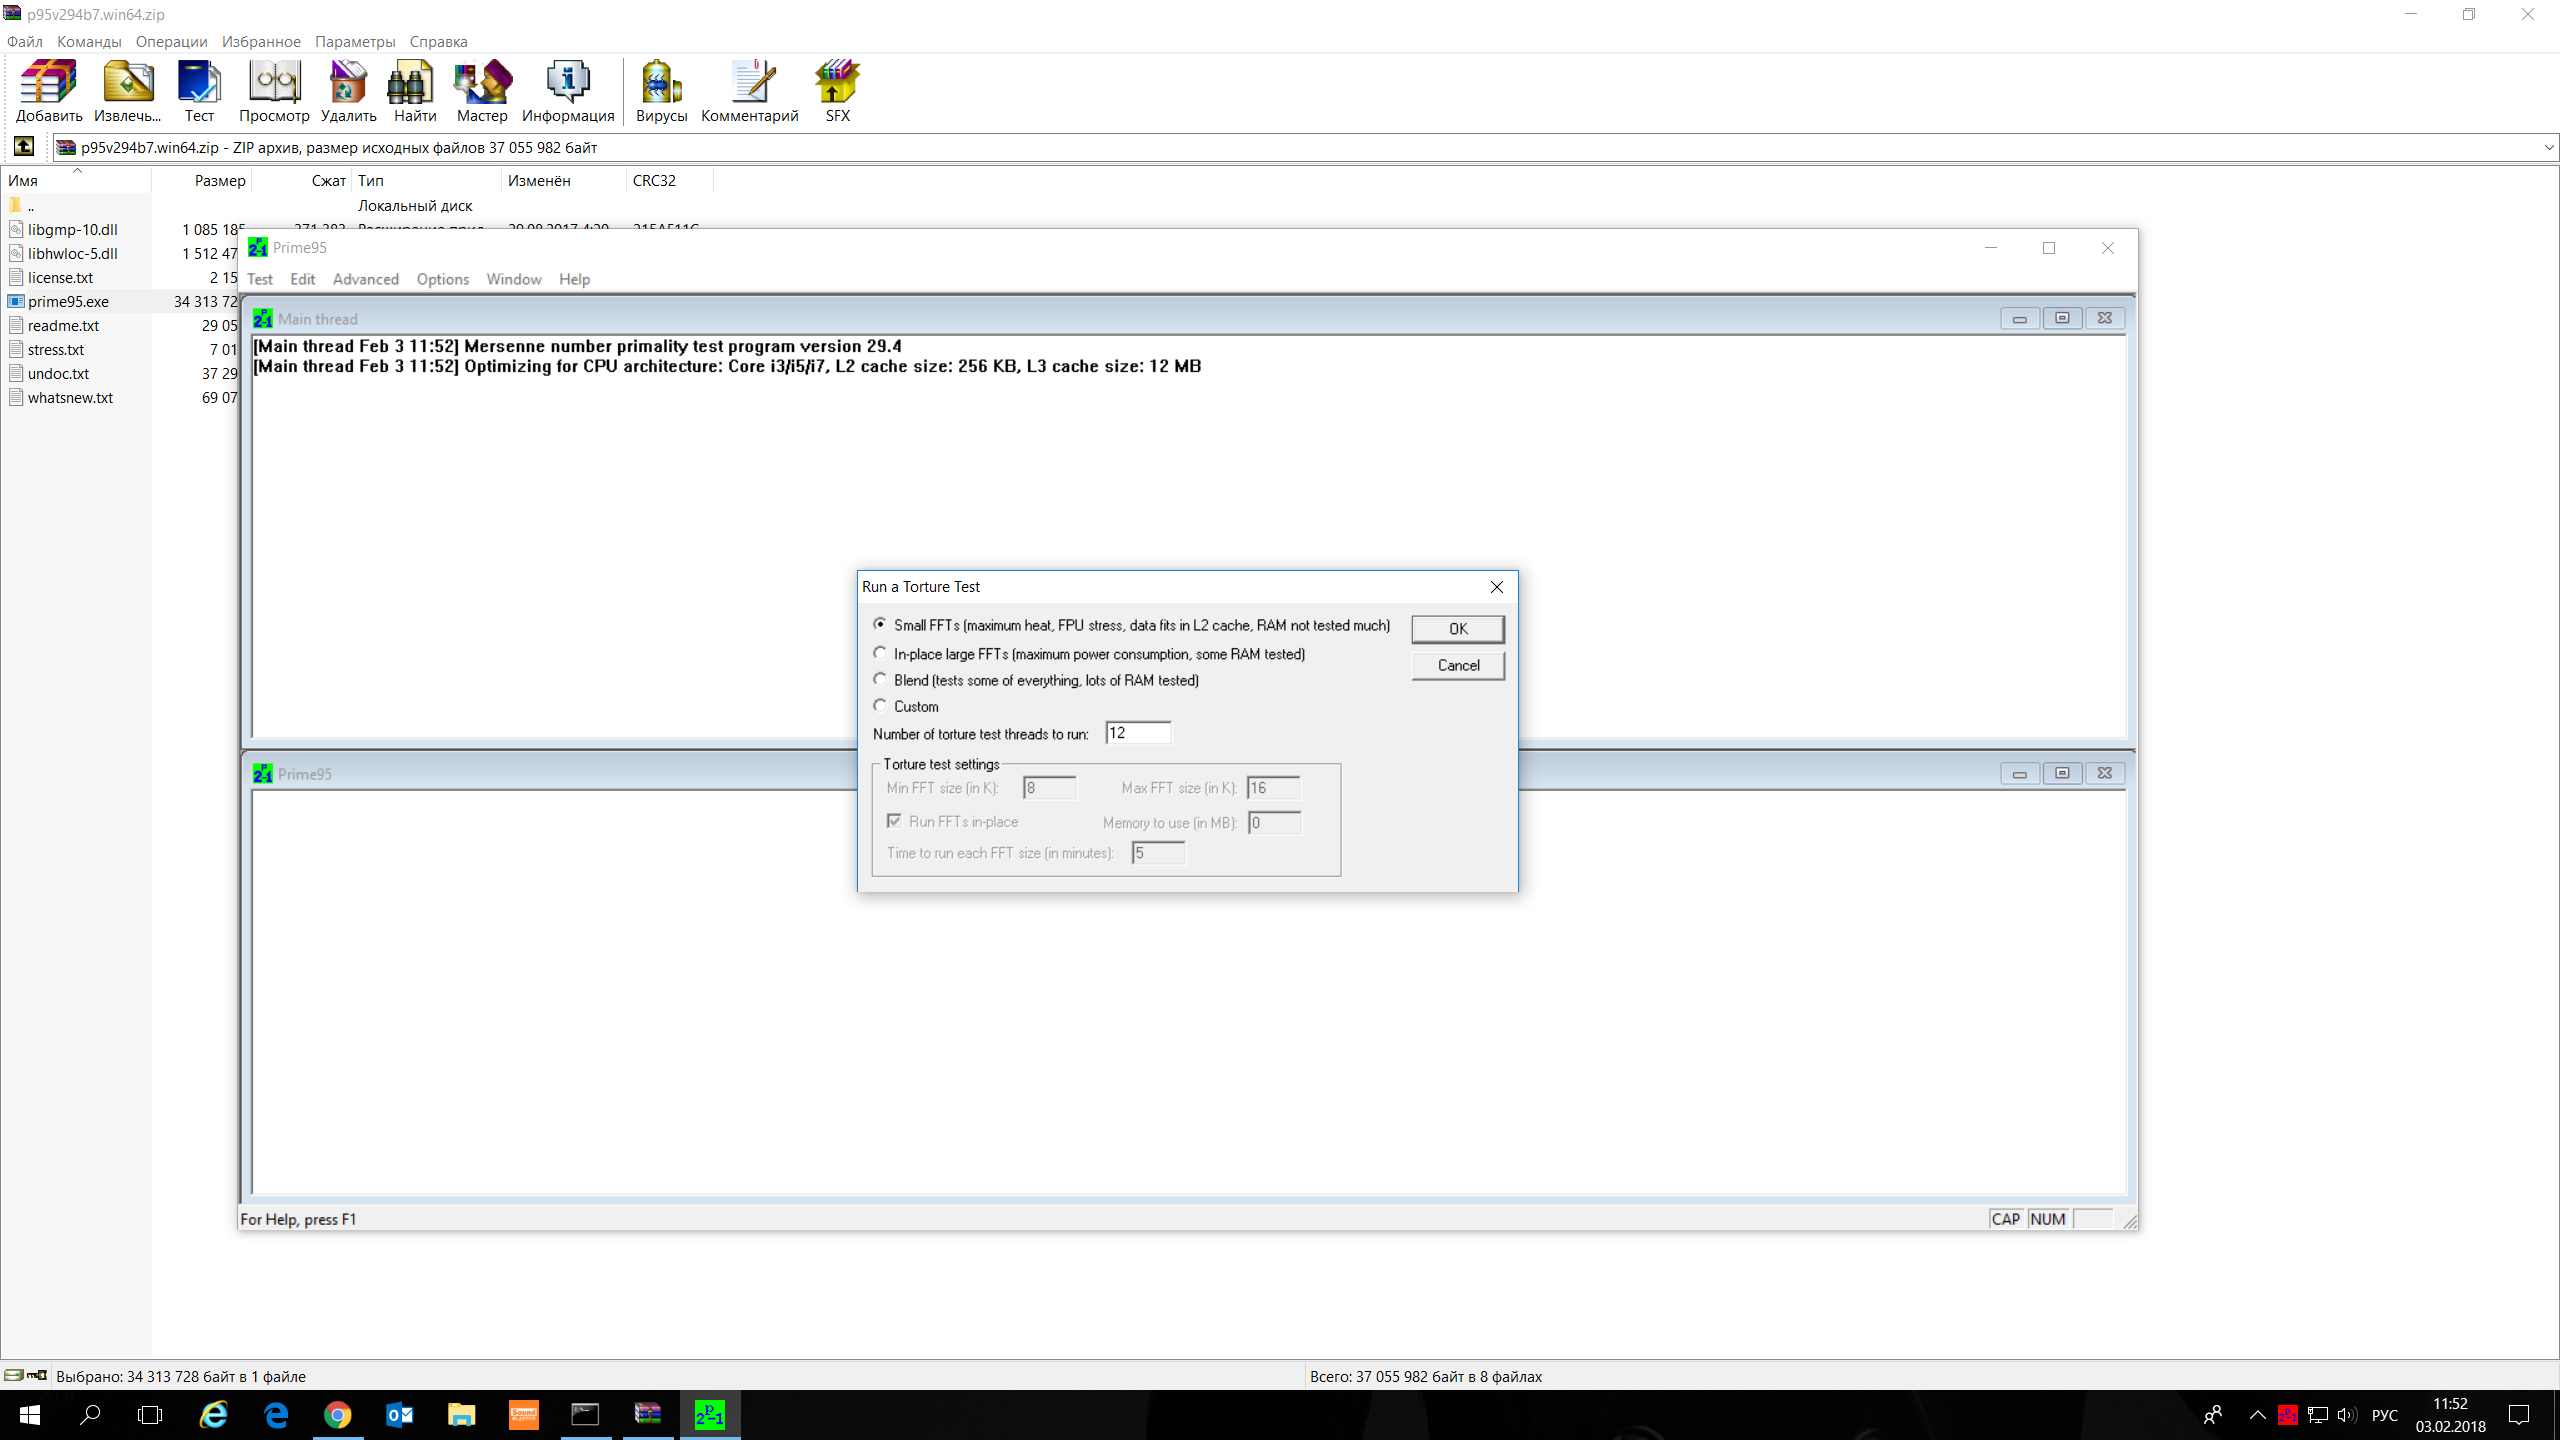Sort file list by Размер column header

coord(219,181)
